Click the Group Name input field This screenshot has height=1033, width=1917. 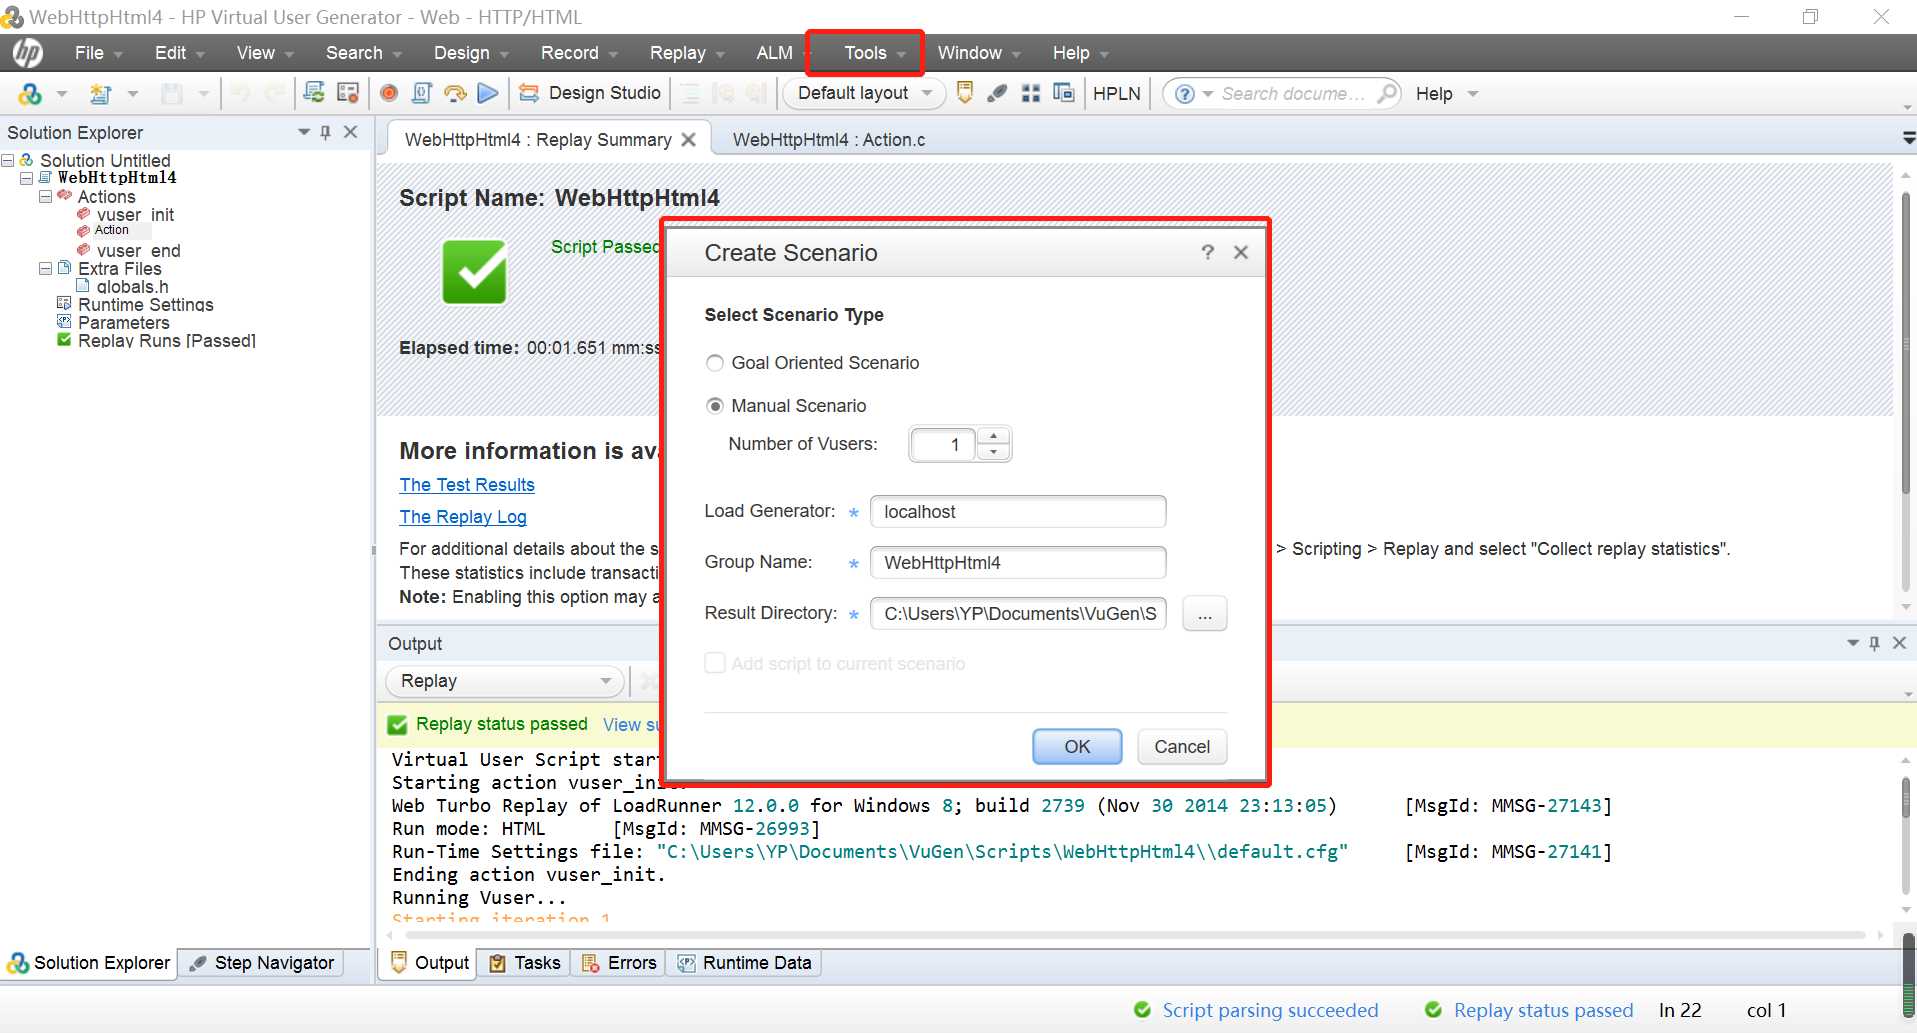[1018, 563]
